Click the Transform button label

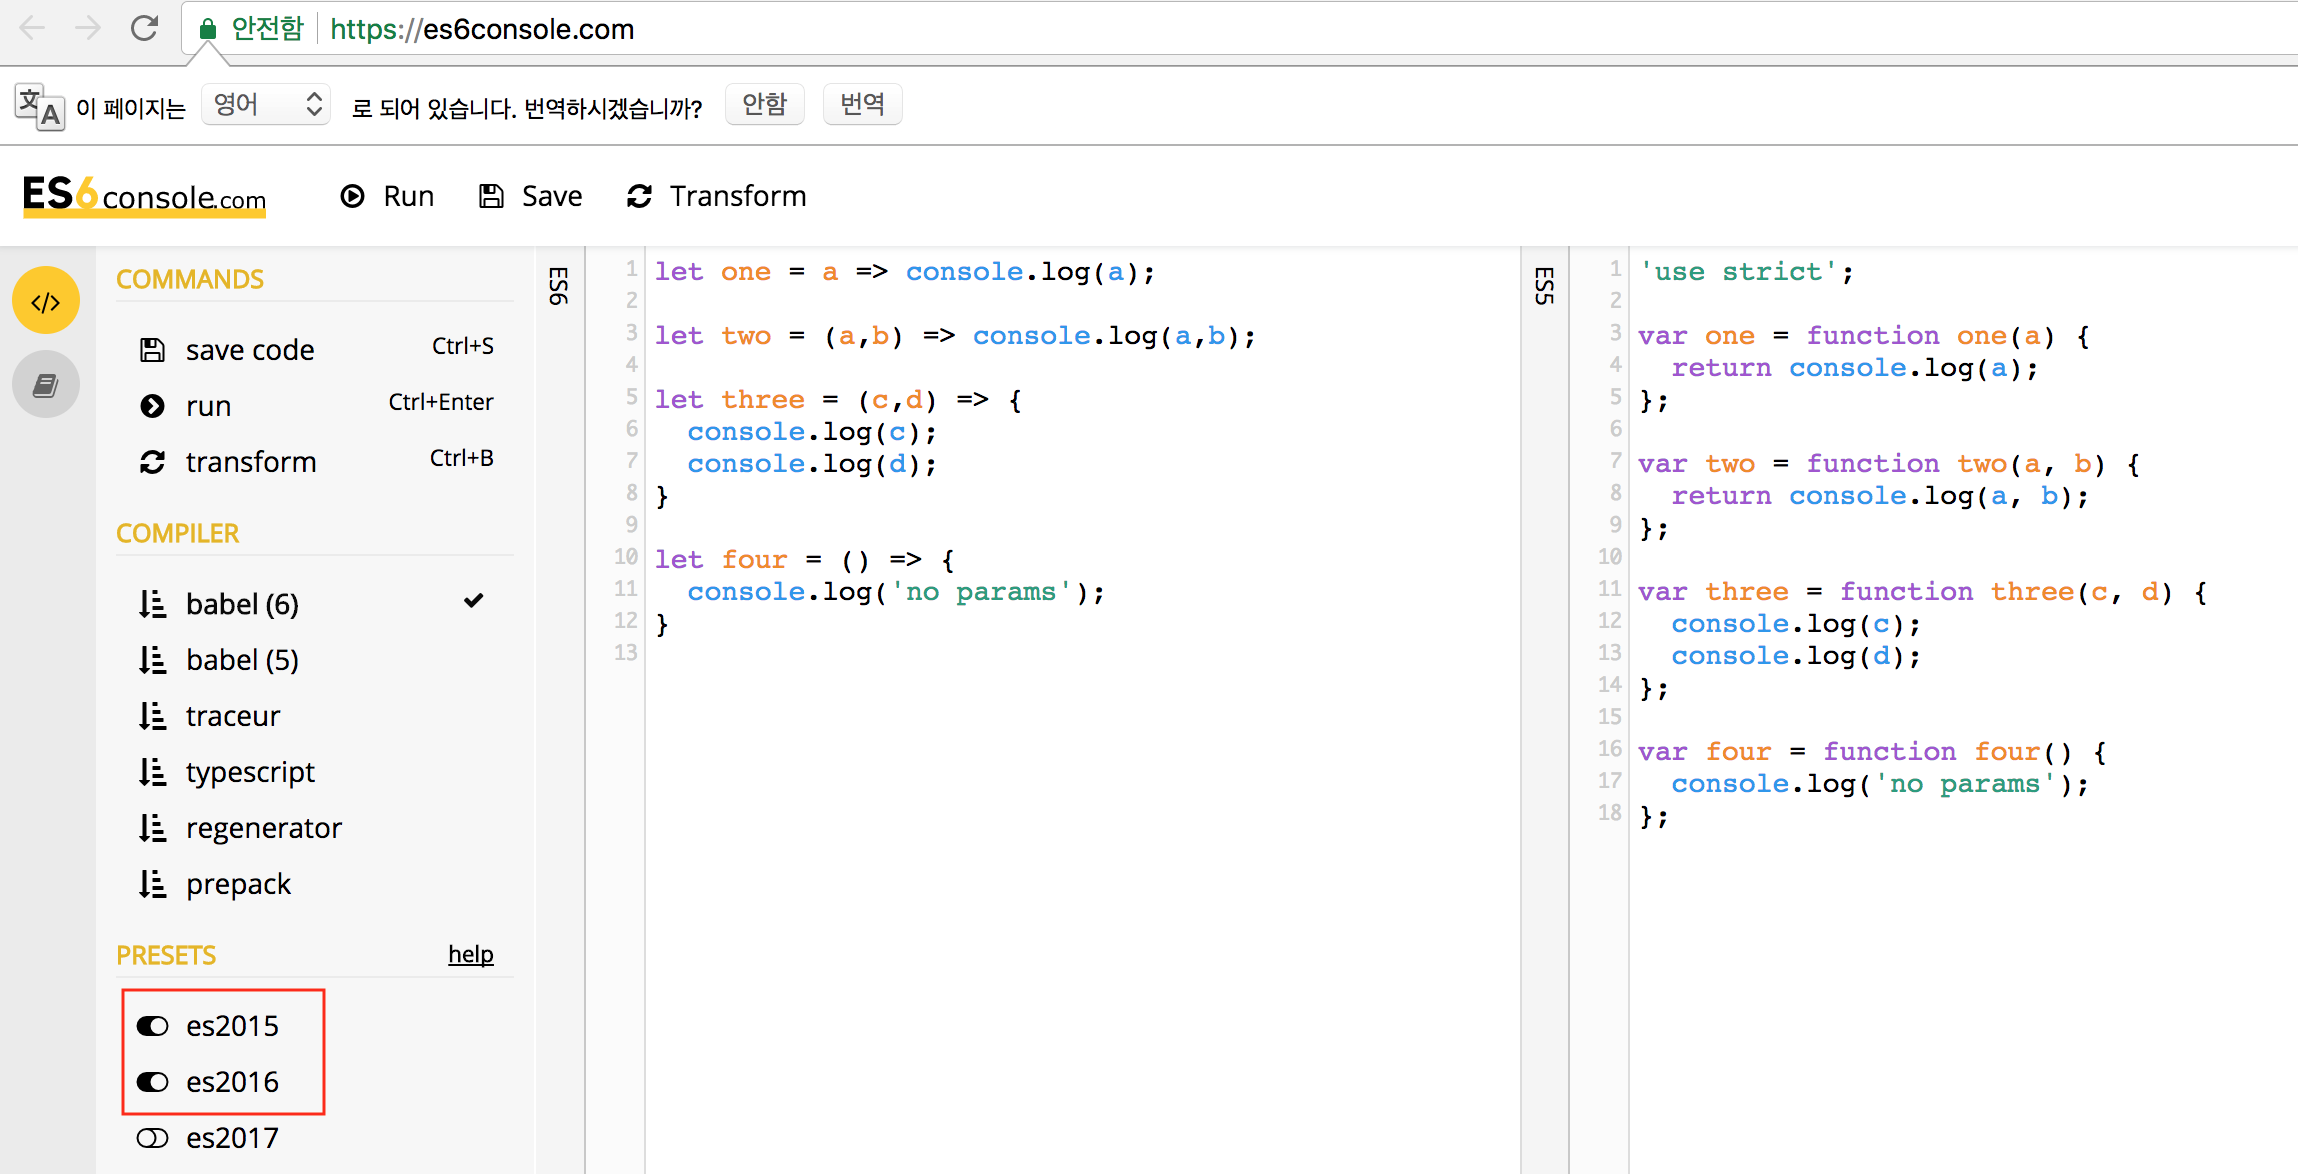[738, 196]
